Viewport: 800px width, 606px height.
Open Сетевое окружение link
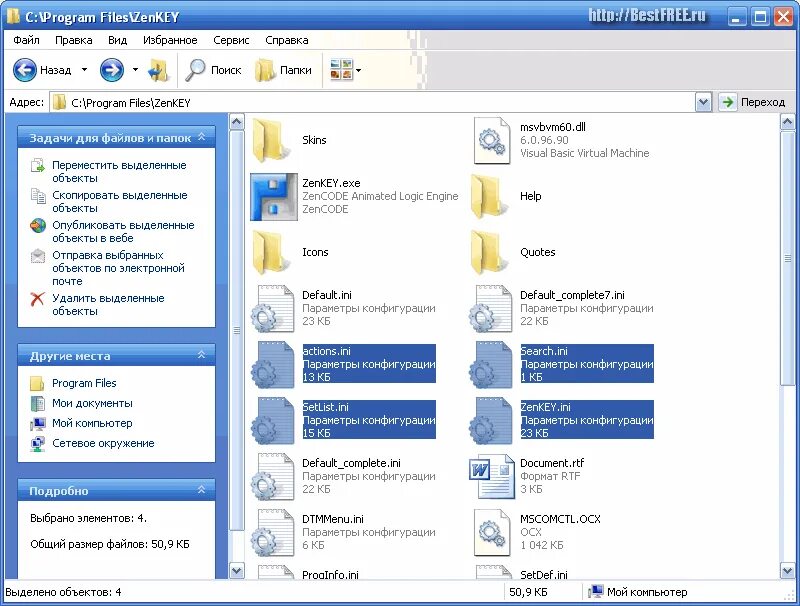(103, 443)
